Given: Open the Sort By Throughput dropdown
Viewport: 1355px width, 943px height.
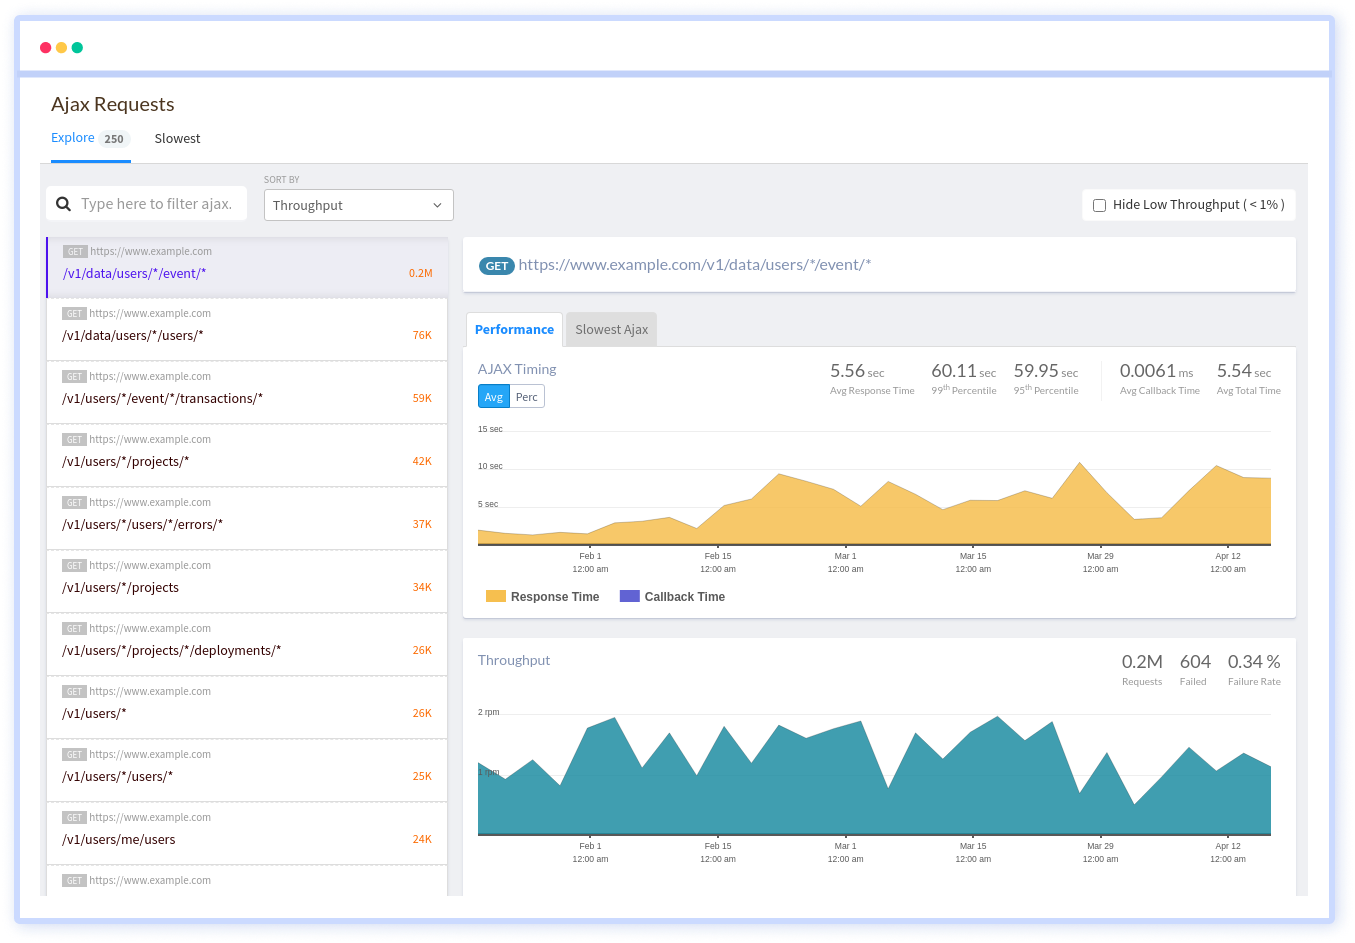Looking at the screenshot, I should [358, 205].
